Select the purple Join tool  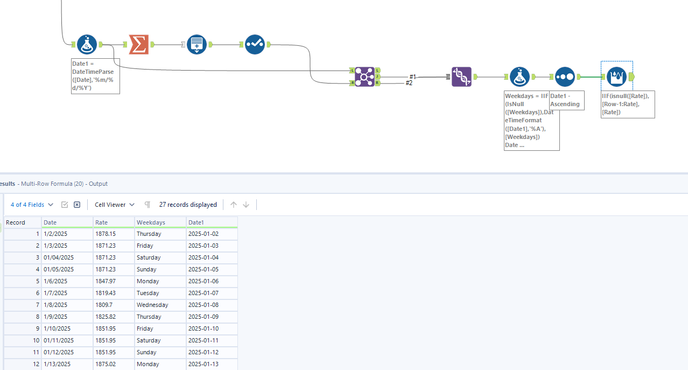[x=364, y=77]
